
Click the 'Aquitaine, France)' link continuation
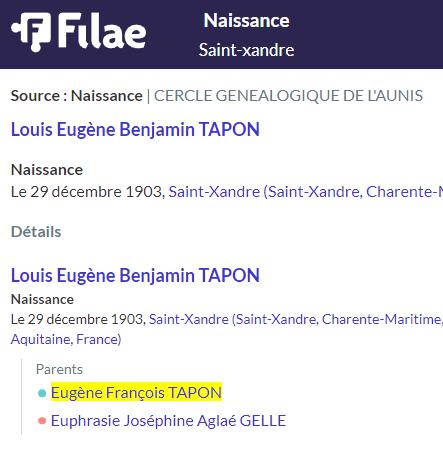tap(66, 339)
